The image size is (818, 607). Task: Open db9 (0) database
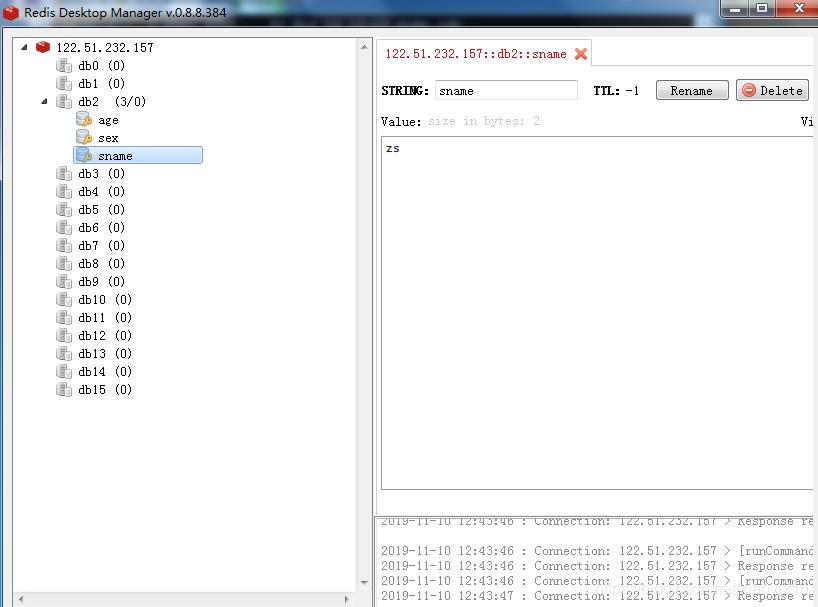point(101,282)
